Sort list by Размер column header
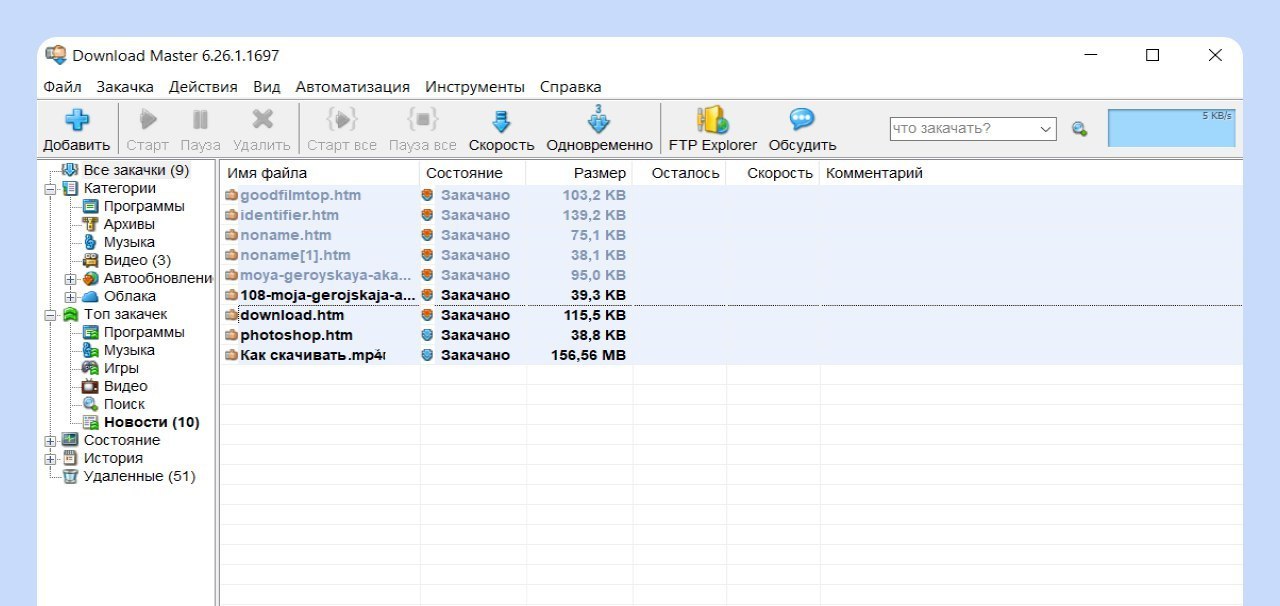This screenshot has width=1280, height=606. [599, 173]
